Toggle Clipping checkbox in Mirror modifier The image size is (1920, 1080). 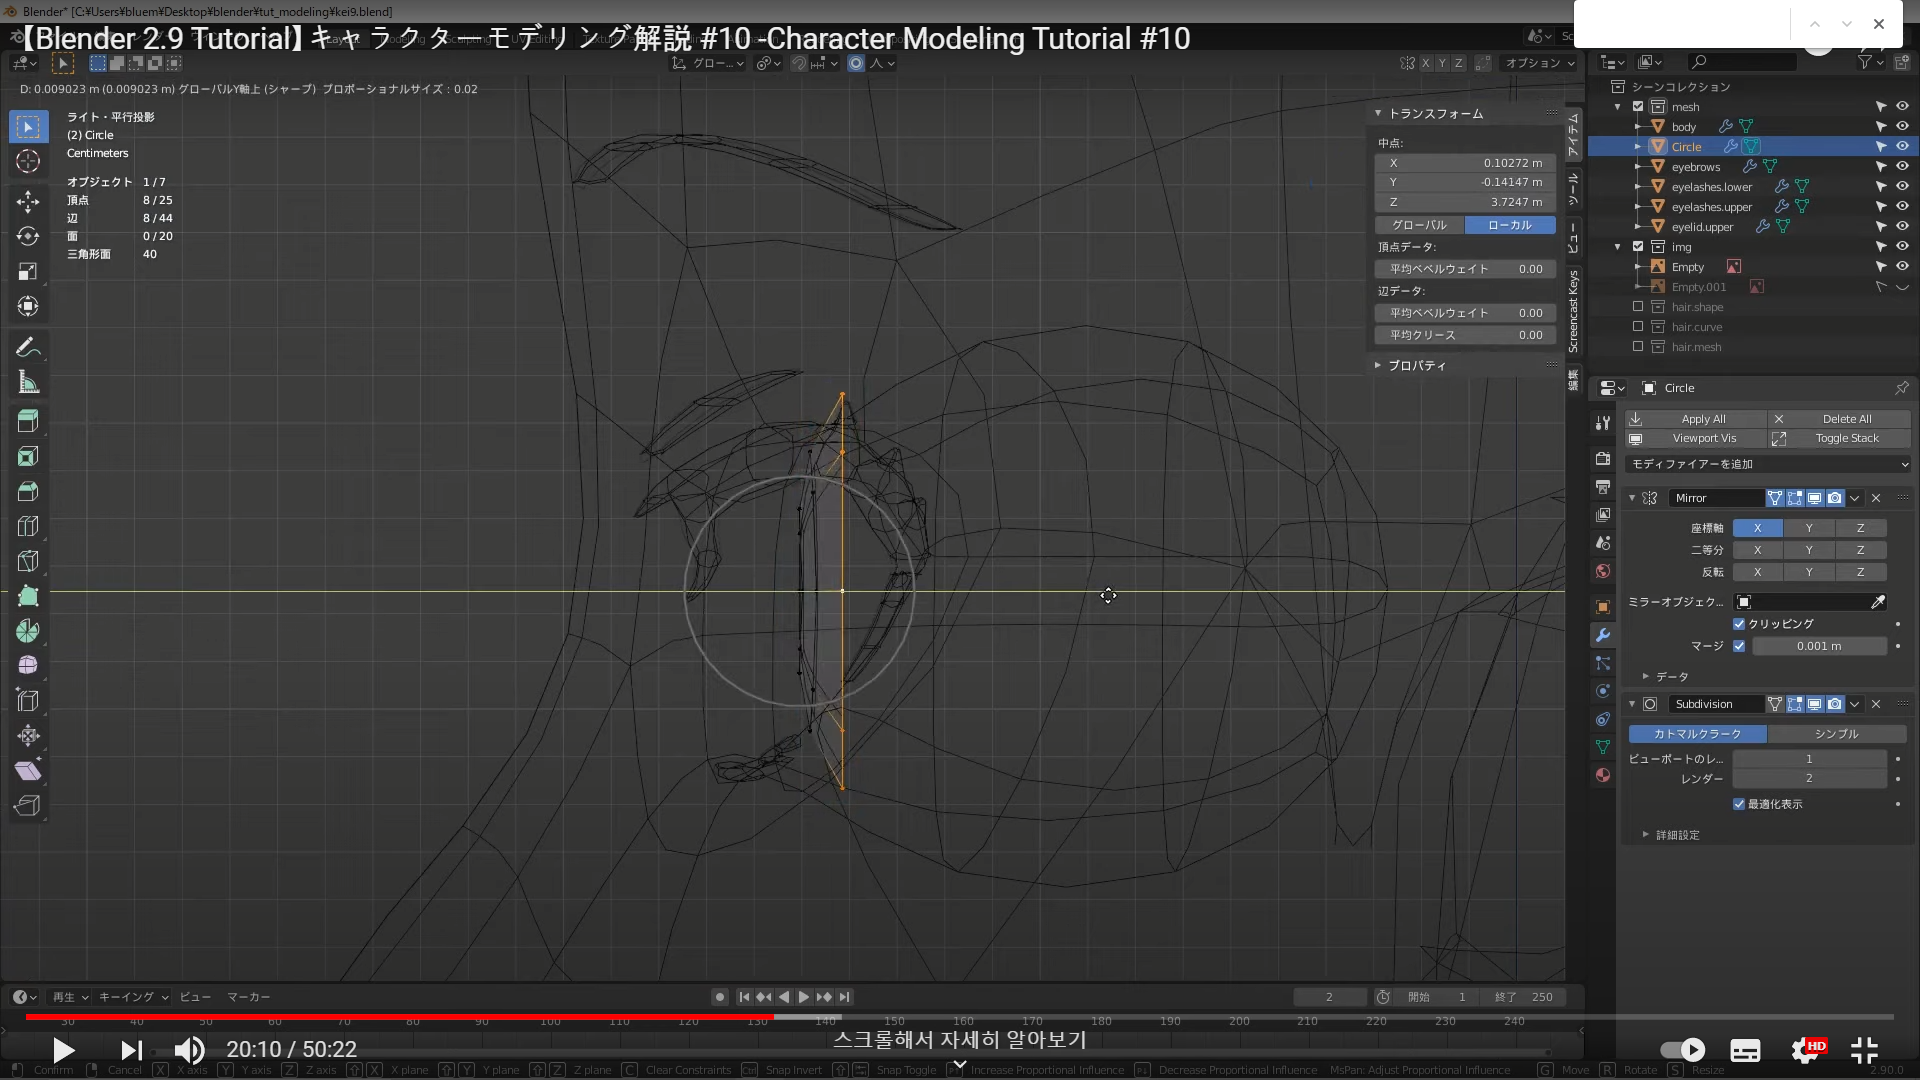point(1739,624)
